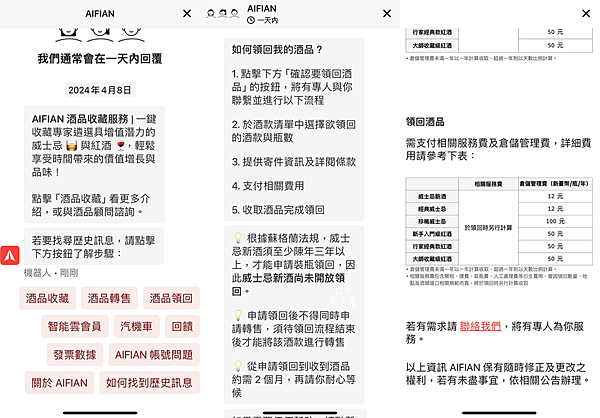This screenshot has width=600, height=418.
Task: Close the left AIFIAN chat panel
Action: [x=187, y=14]
